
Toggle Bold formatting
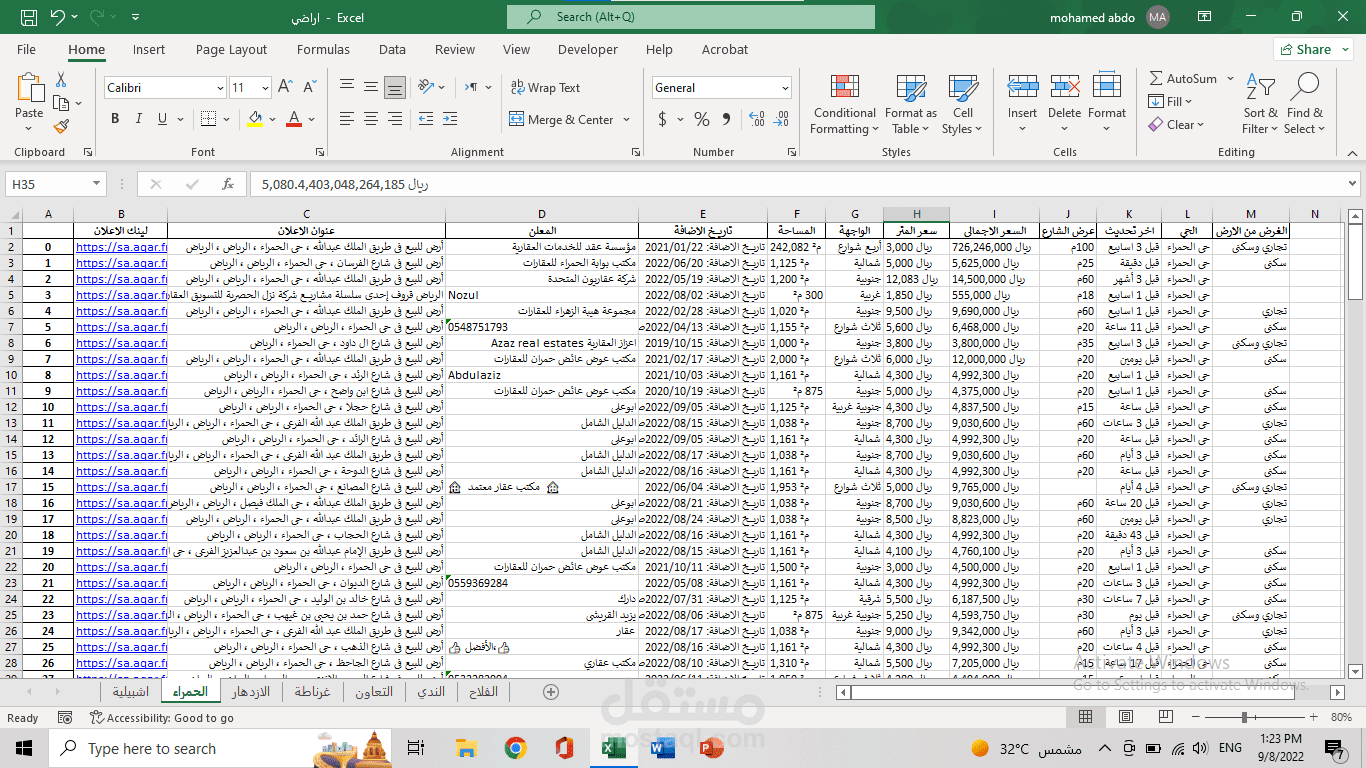[x=115, y=119]
